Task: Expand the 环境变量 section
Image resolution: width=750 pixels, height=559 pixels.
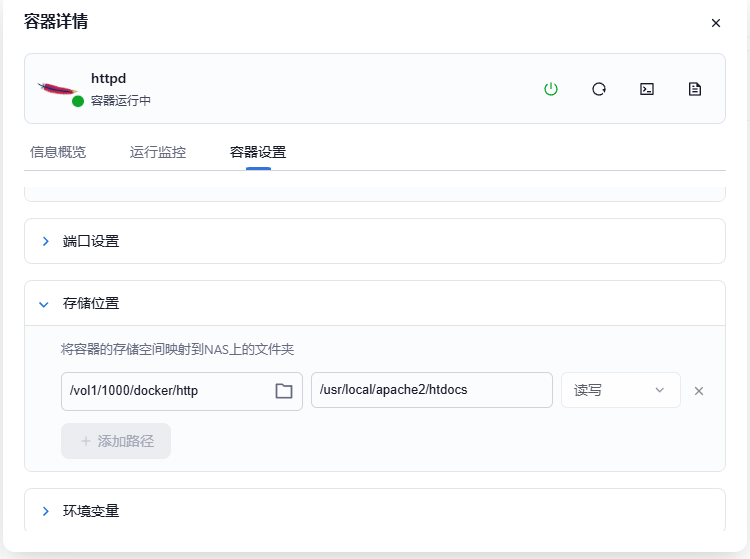Action: pos(375,511)
